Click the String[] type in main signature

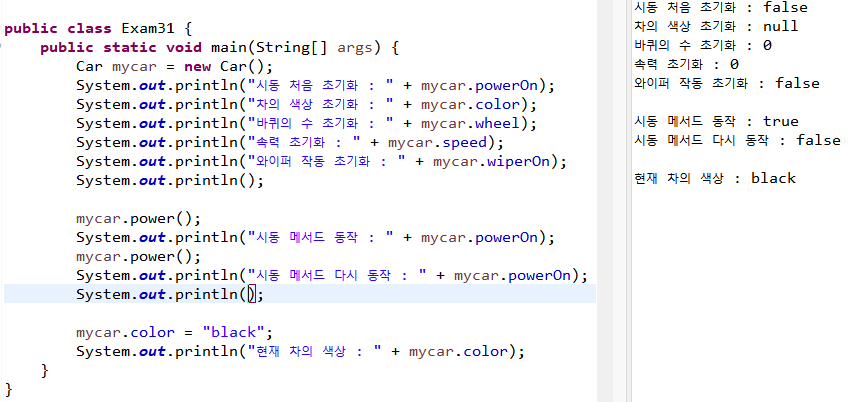tap(292, 48)
